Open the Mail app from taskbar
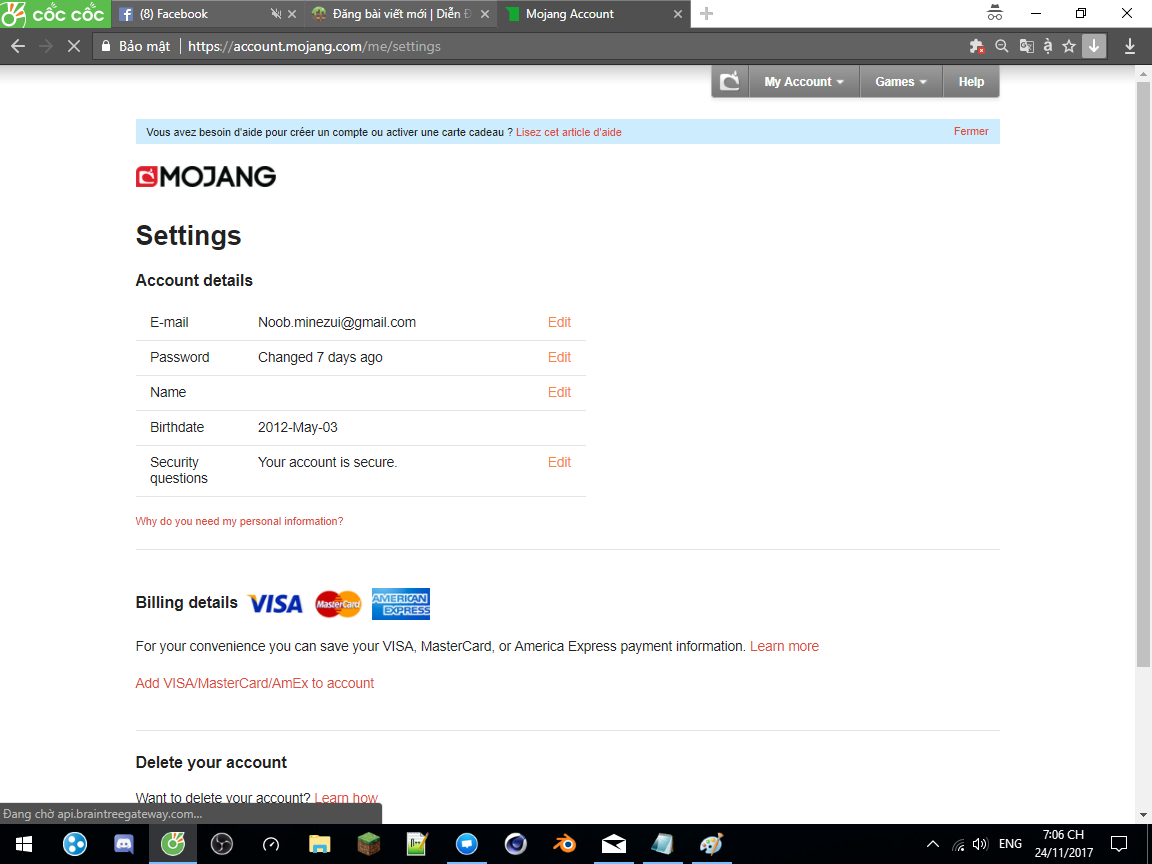1152x864 pixels. tap(613, 844)
